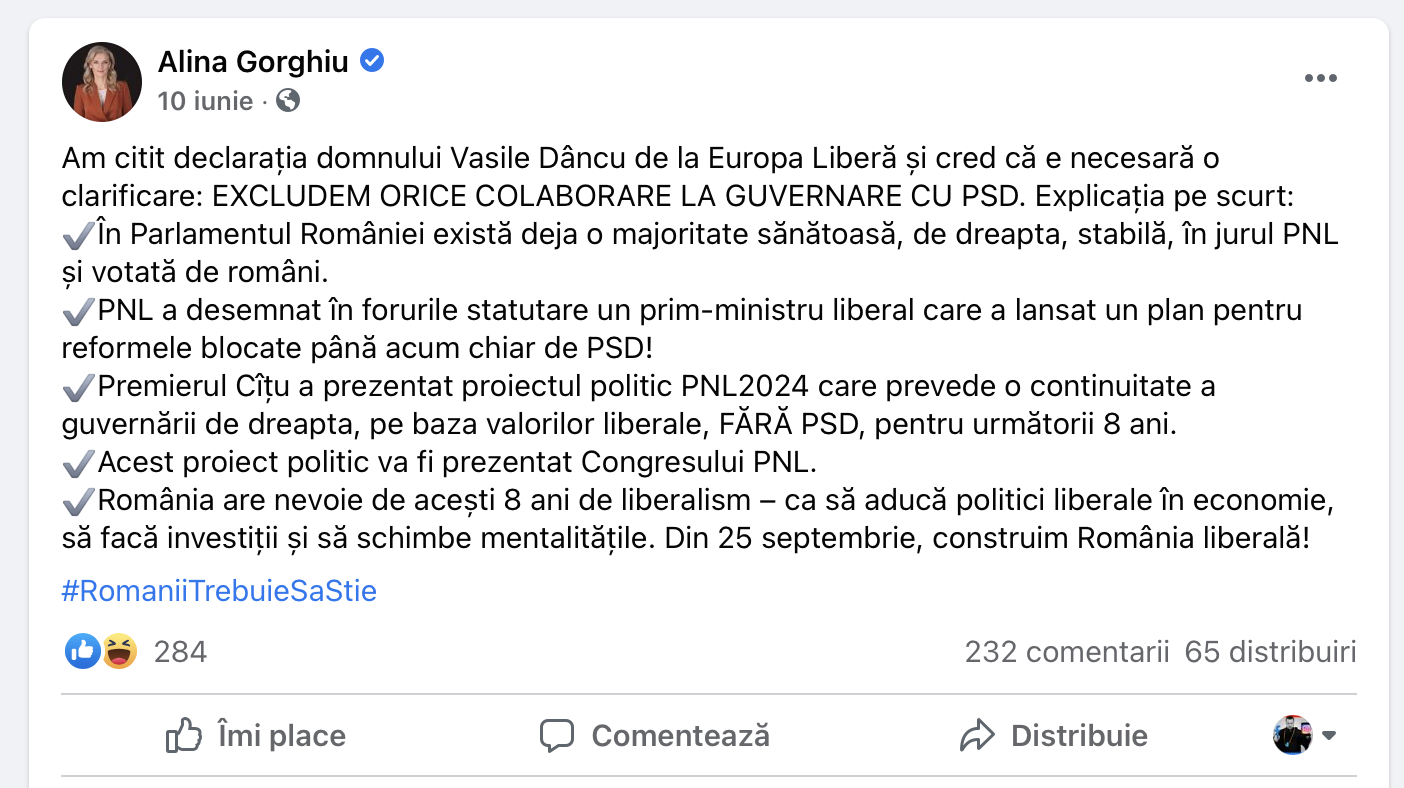1404x788 pixels.
Task: Click the Alina Gorghiu name link
Action: [x=253, y=62]
